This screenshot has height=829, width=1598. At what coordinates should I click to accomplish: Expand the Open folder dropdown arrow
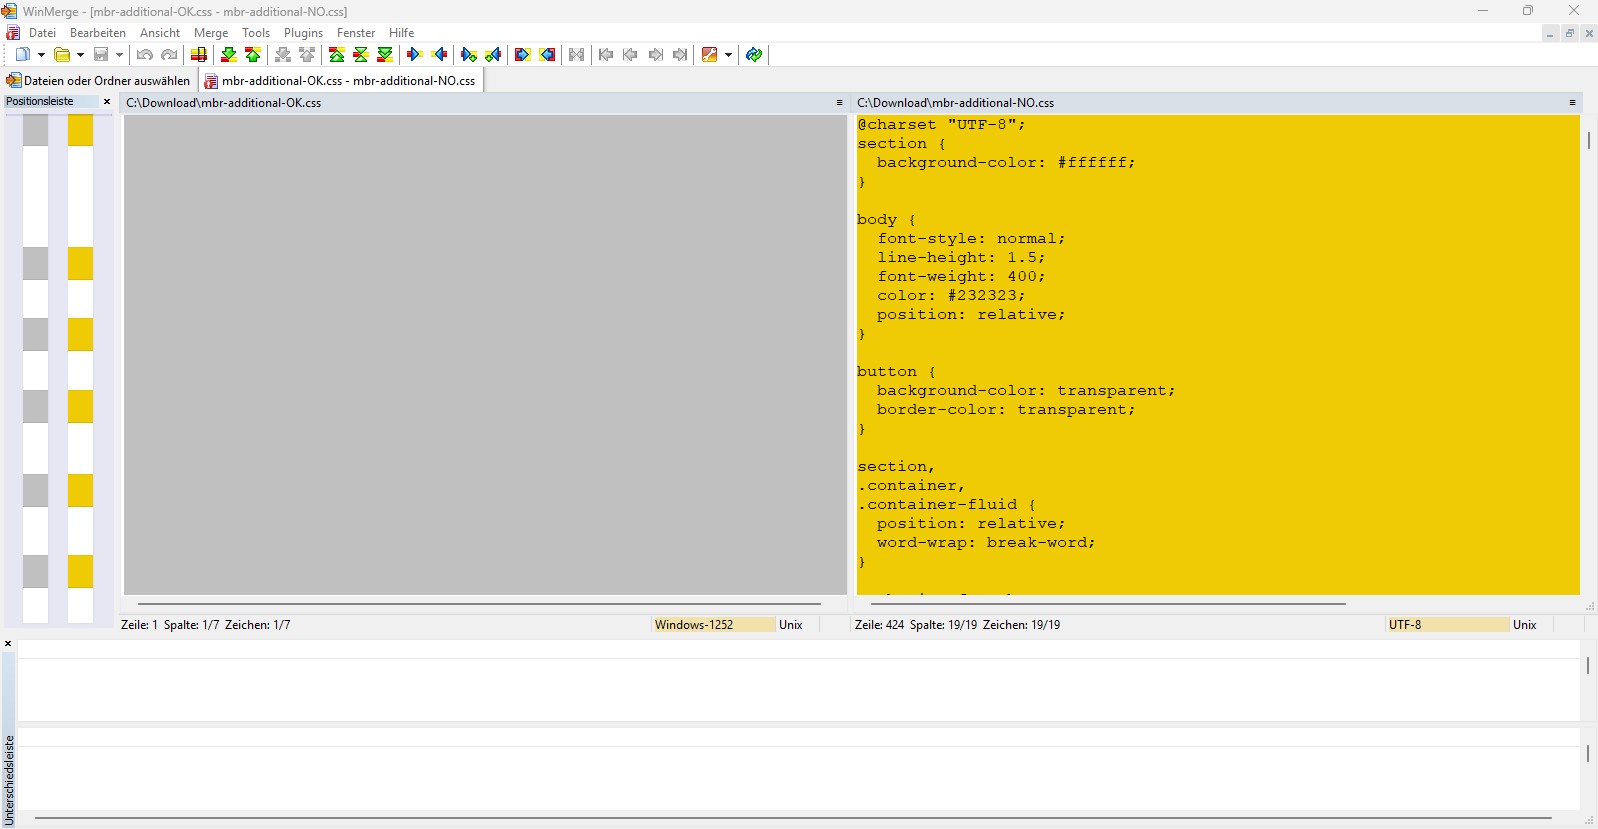[80, 55]
